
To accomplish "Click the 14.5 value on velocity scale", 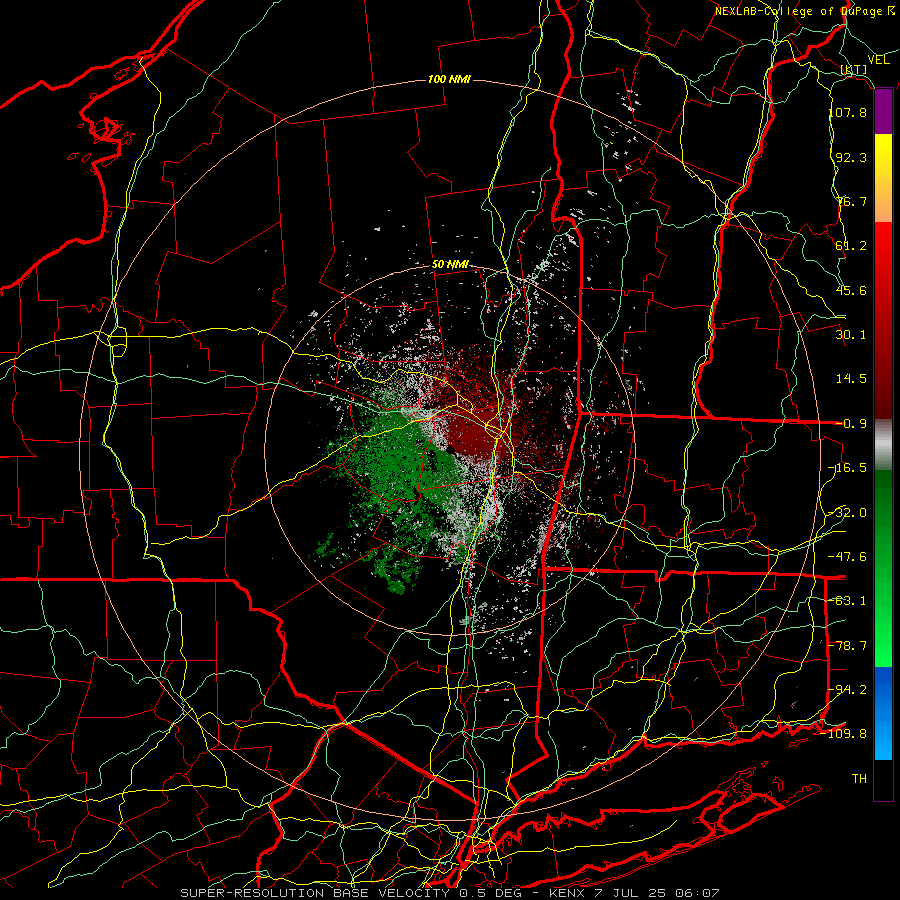I will click(851, 379).
